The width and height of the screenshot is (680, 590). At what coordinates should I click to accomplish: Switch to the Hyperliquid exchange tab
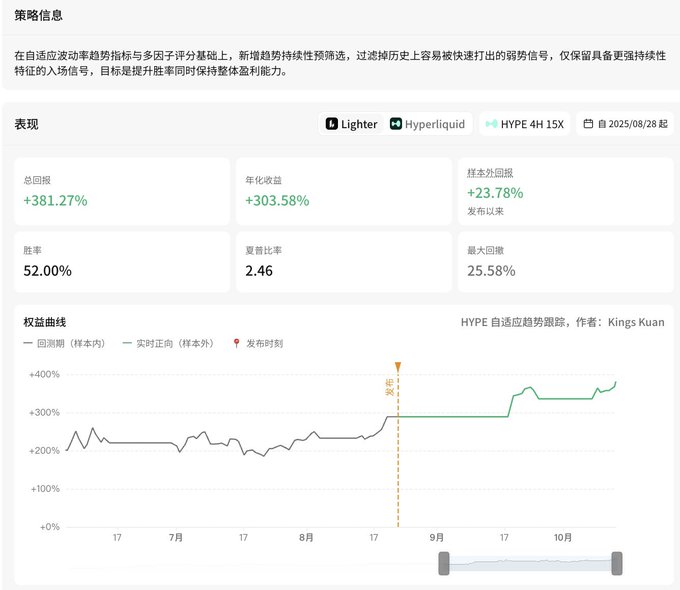[427, 124]
